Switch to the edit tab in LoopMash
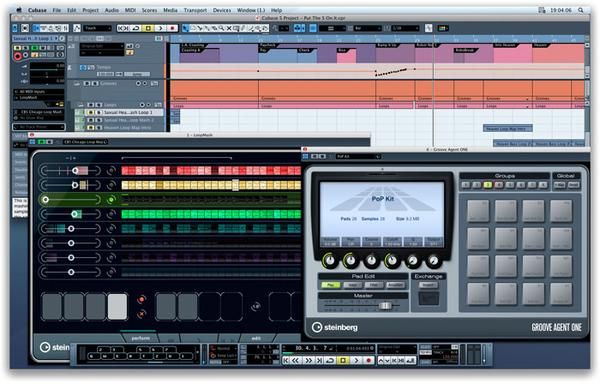 (x=256, y=338)
